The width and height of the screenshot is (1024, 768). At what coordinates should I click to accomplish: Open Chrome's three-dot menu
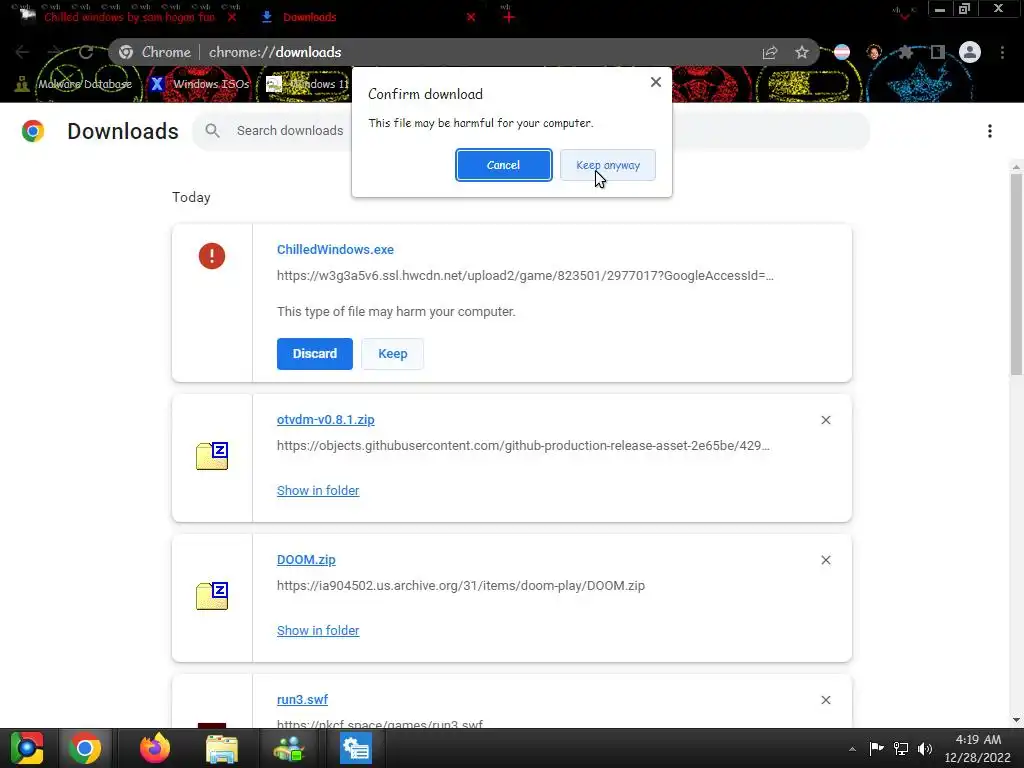coord(1002,52)
